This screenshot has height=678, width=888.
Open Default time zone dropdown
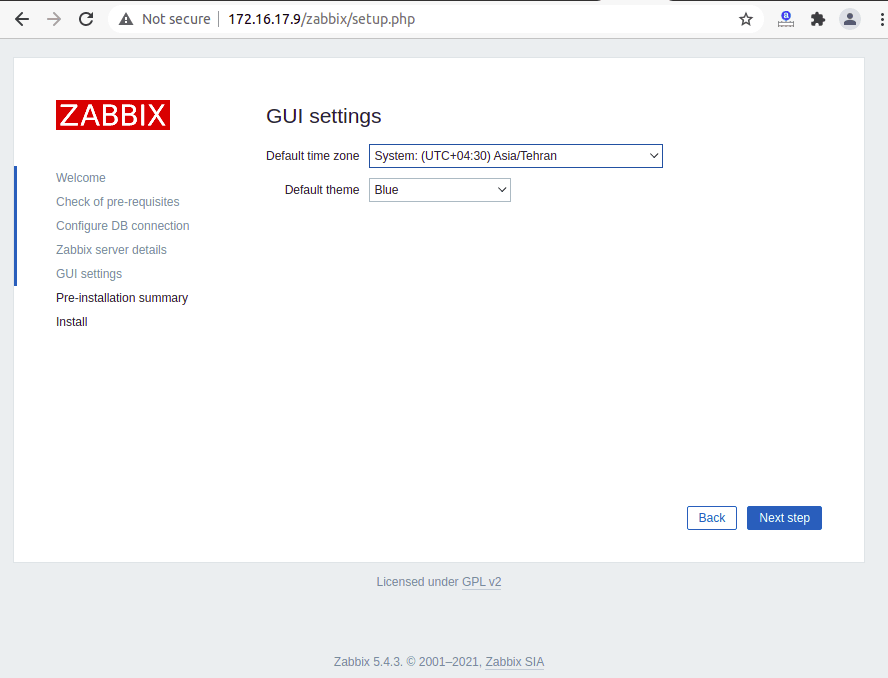(515, 156)
